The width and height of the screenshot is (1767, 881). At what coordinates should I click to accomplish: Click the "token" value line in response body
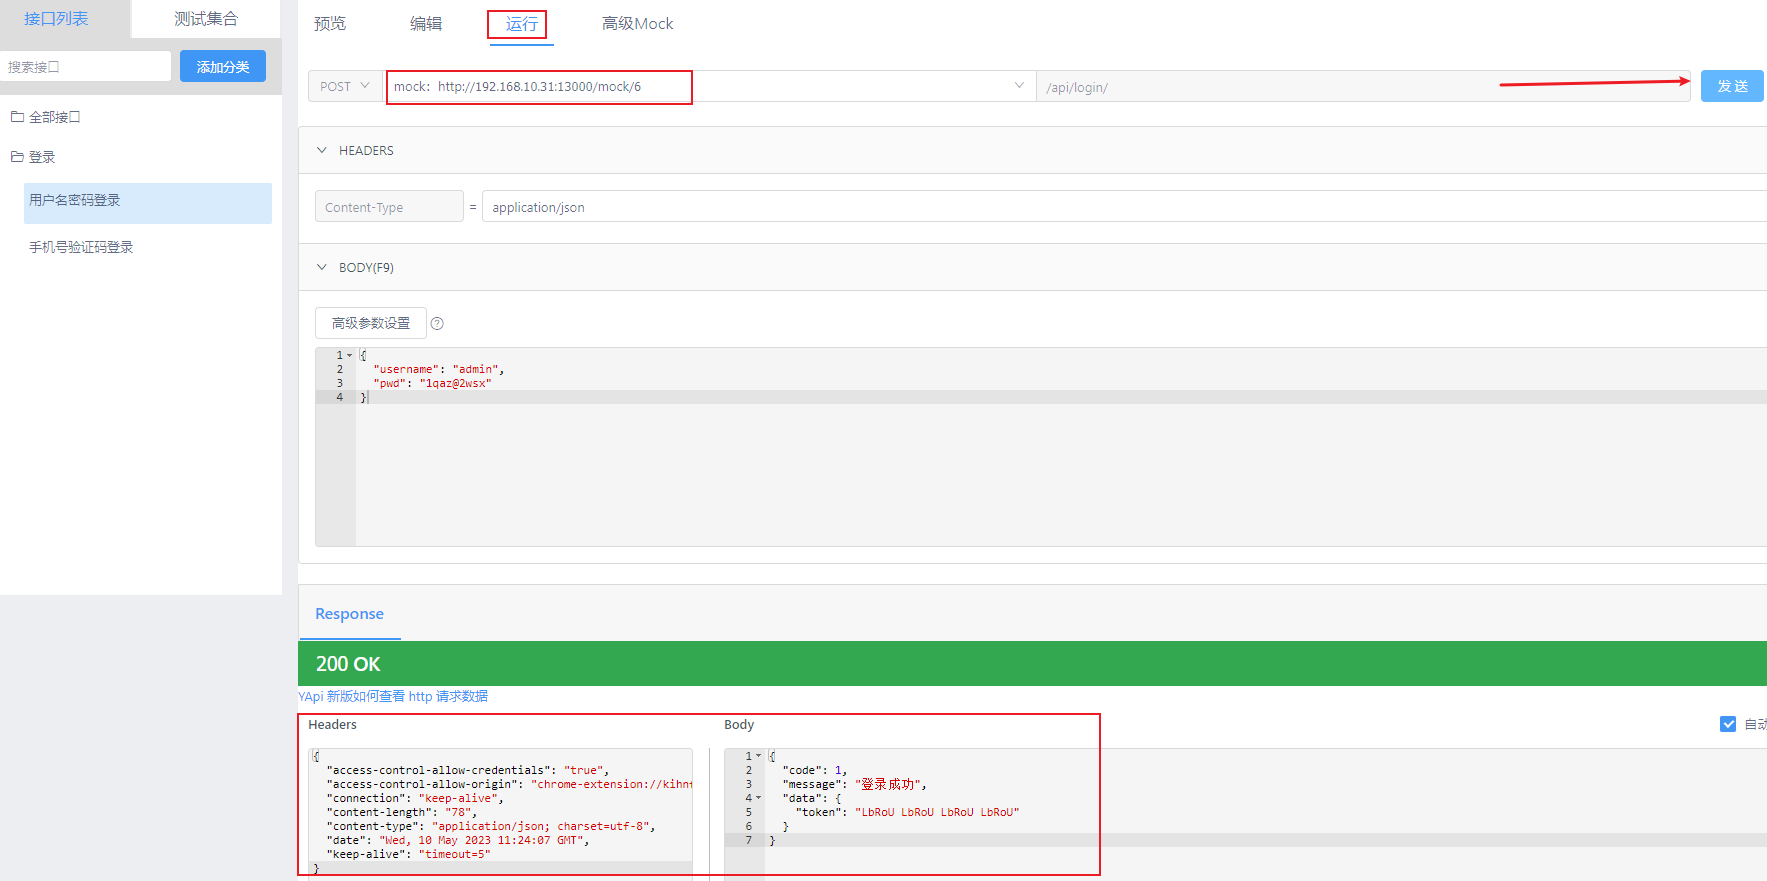(x=907, y=812)
